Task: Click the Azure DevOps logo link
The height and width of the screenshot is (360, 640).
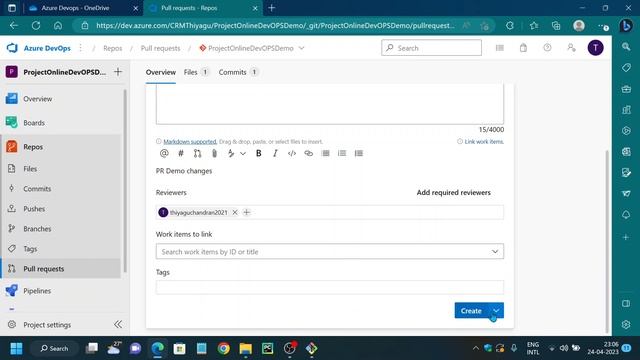Action: tap(39, 48)
